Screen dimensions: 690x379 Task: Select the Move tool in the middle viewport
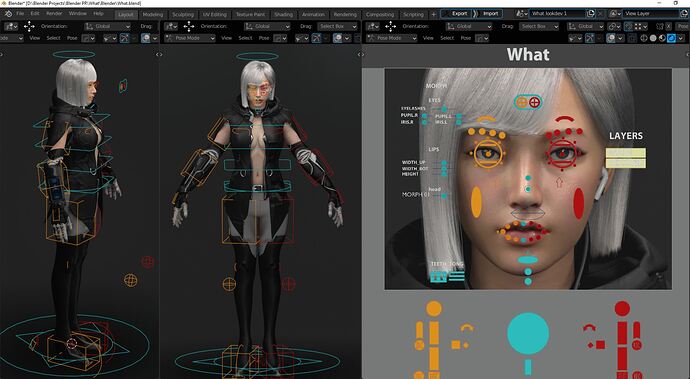click(x=189, y=26)
